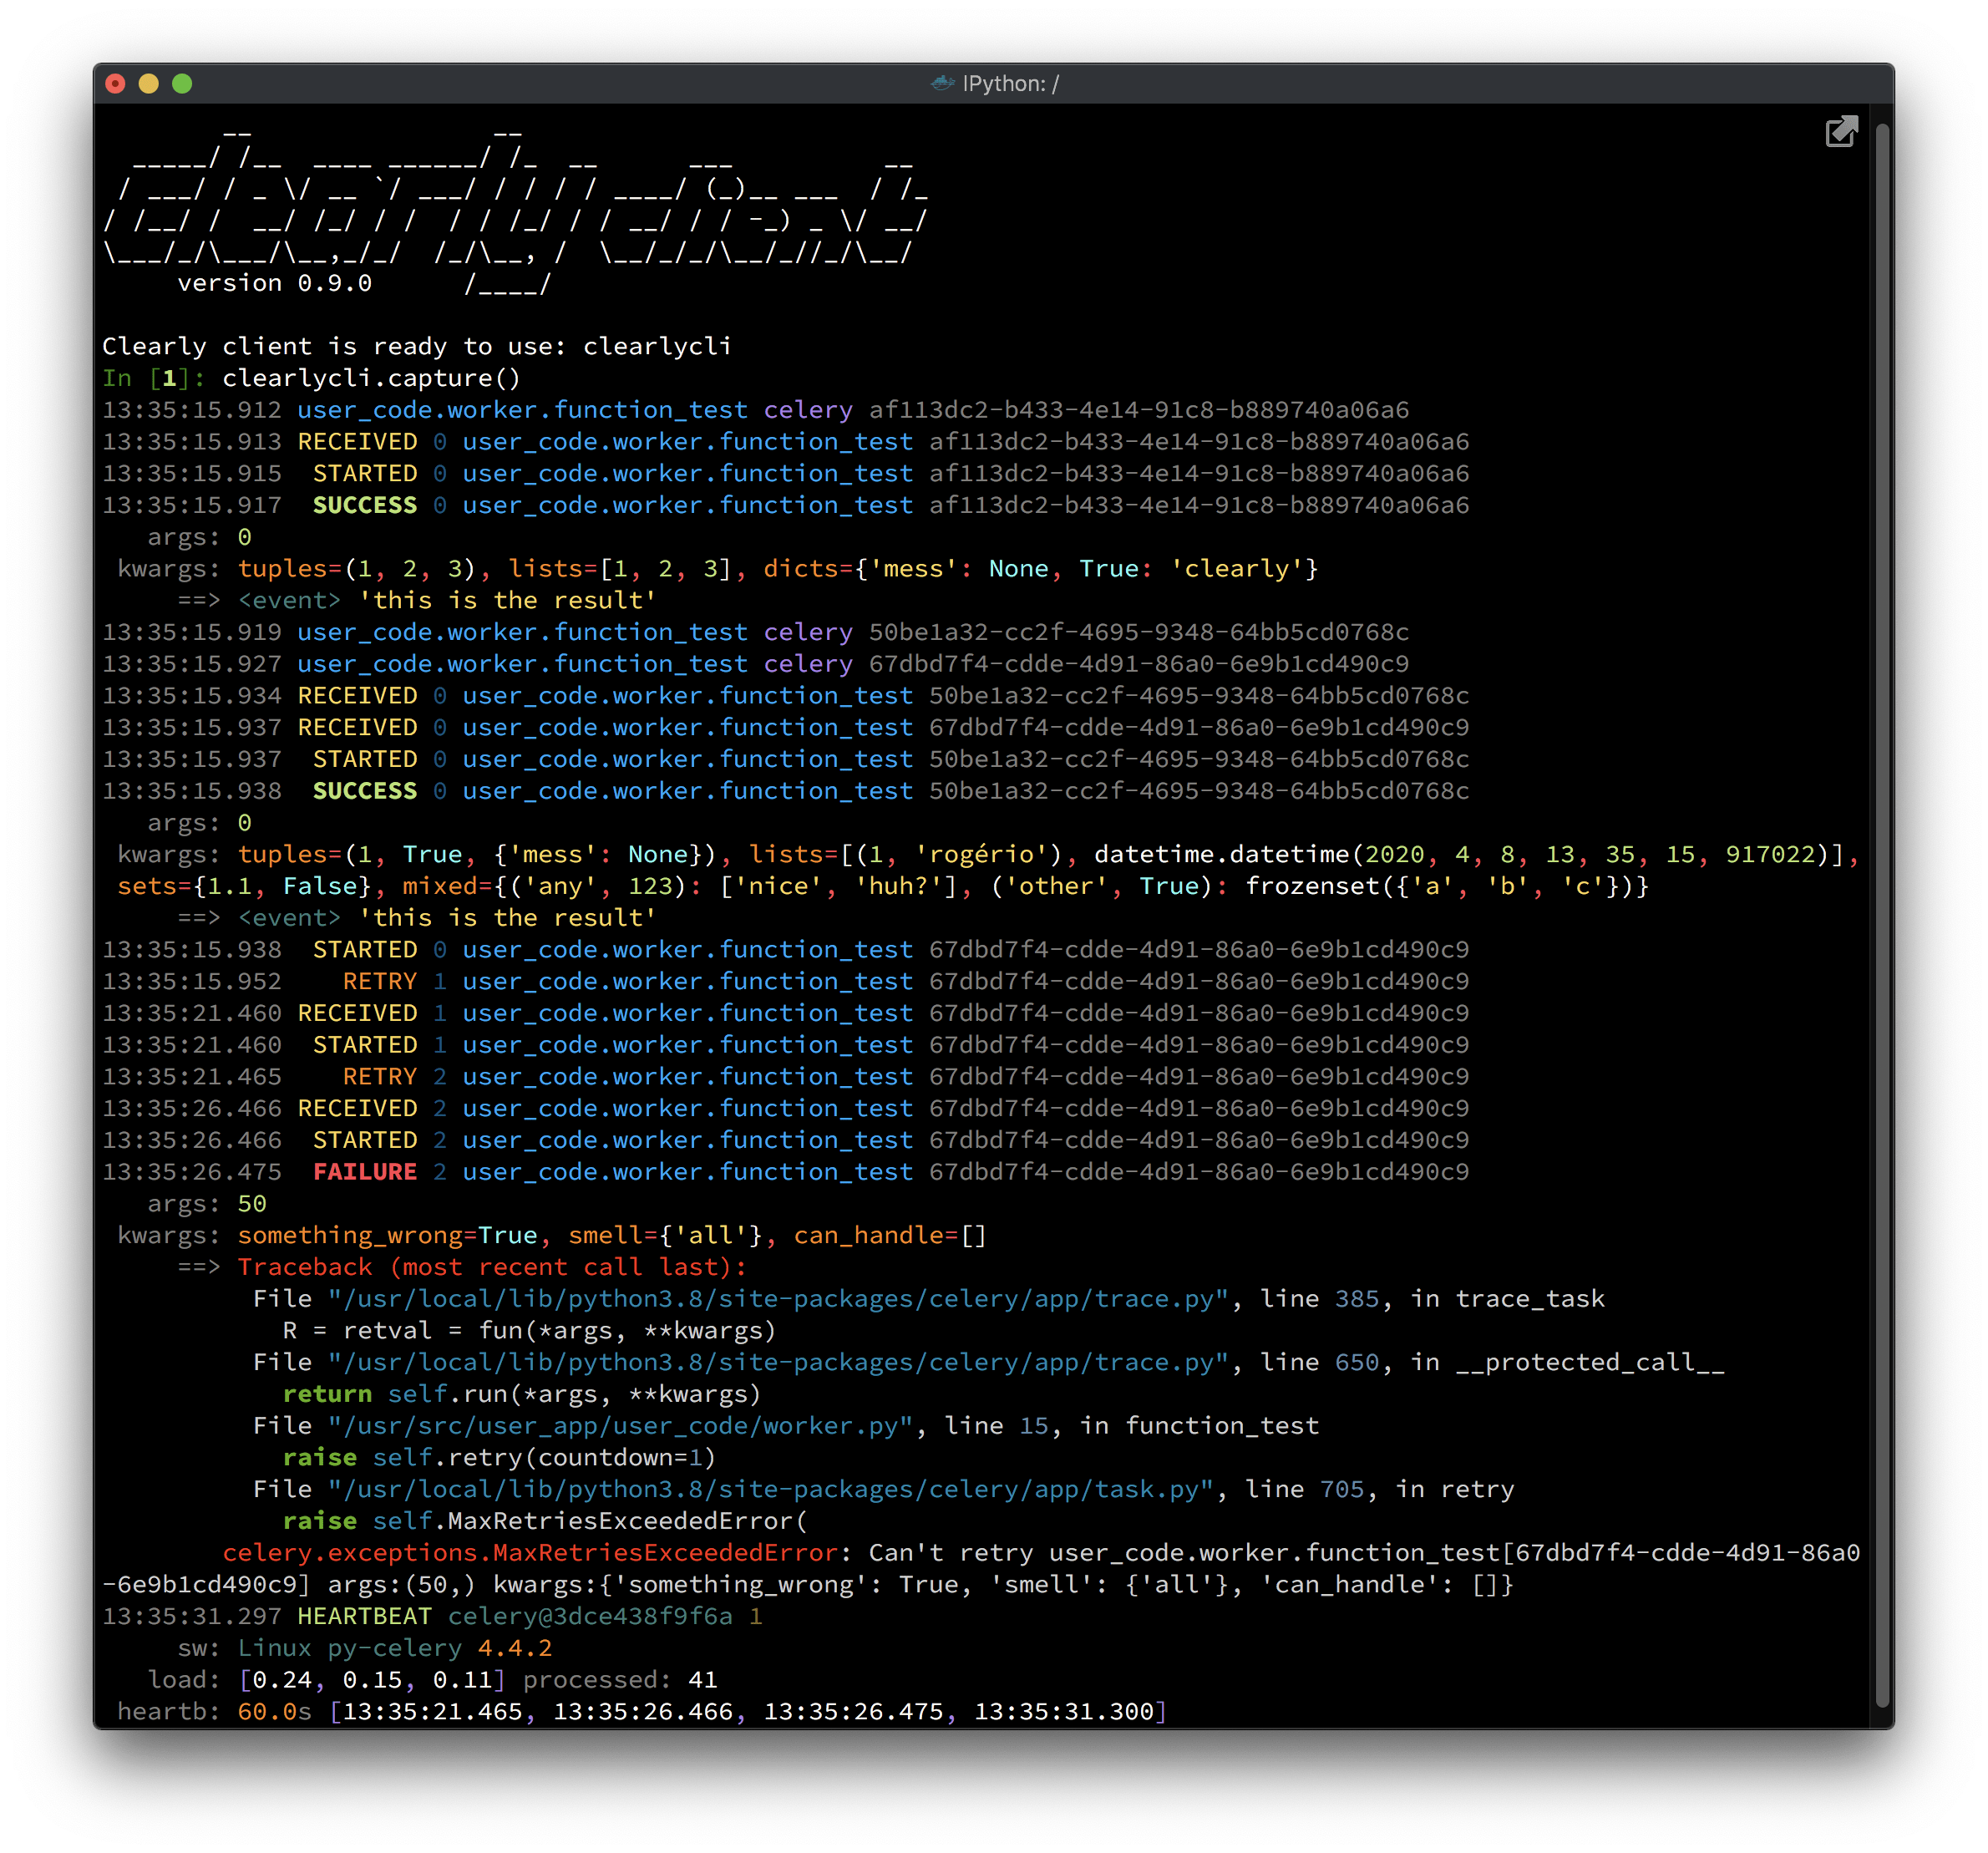This screenshot has height=1853, width=1988.
Task: Click 'datetime.datetime(2020, 4, 8...' value
Action: (1468, 854)
